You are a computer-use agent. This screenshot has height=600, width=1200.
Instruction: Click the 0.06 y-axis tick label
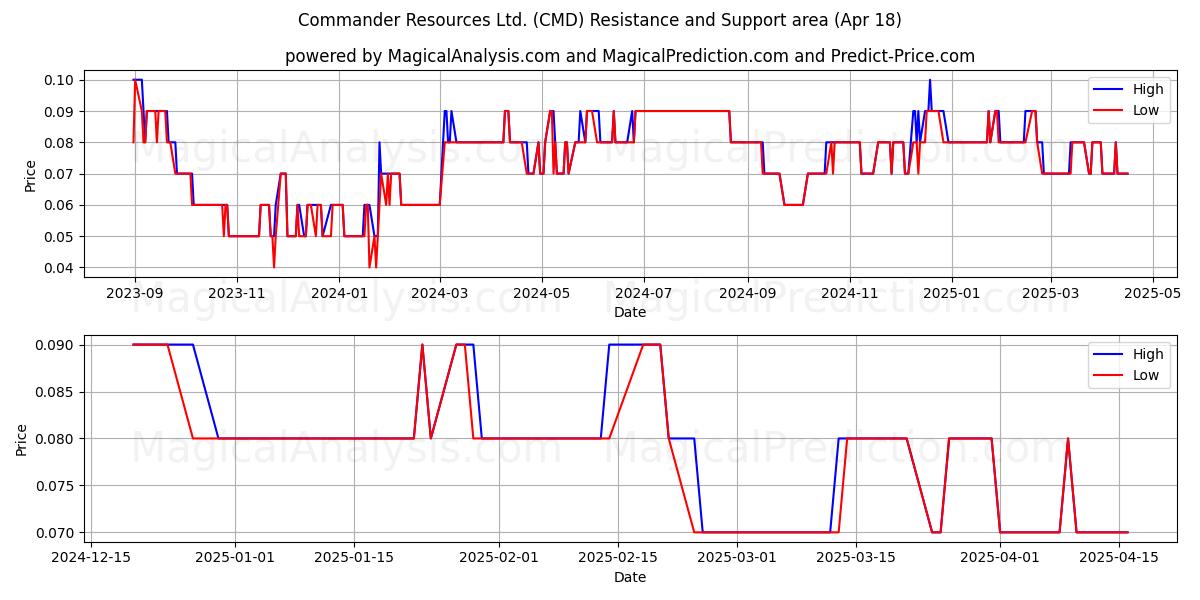click(61, 205)
